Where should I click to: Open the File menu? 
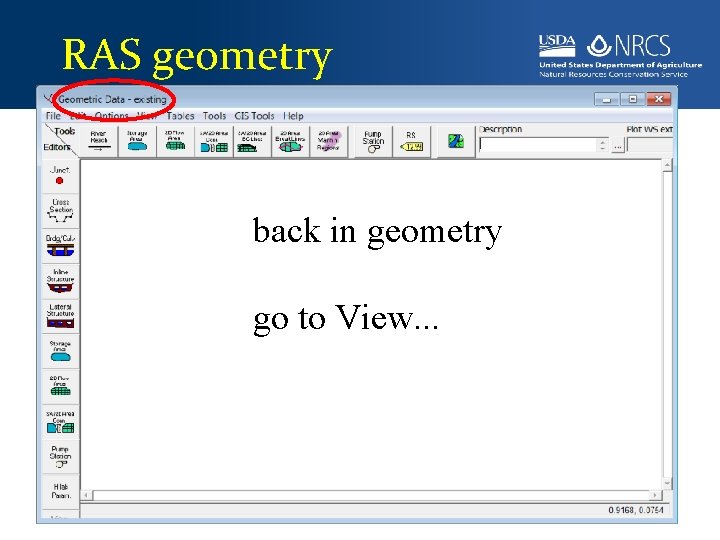53,116
